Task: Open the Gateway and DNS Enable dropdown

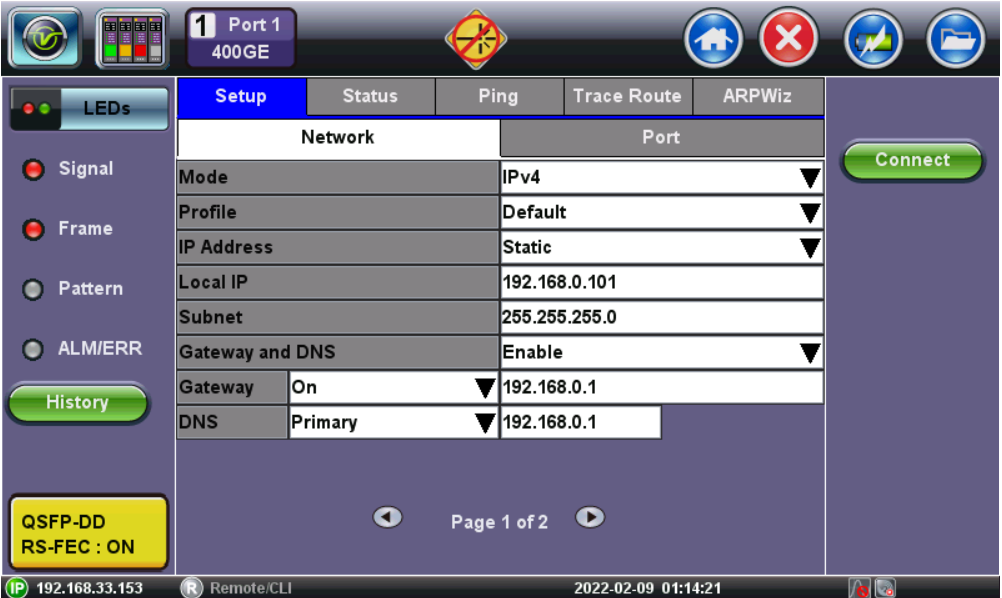Action: tap(661, 352)
